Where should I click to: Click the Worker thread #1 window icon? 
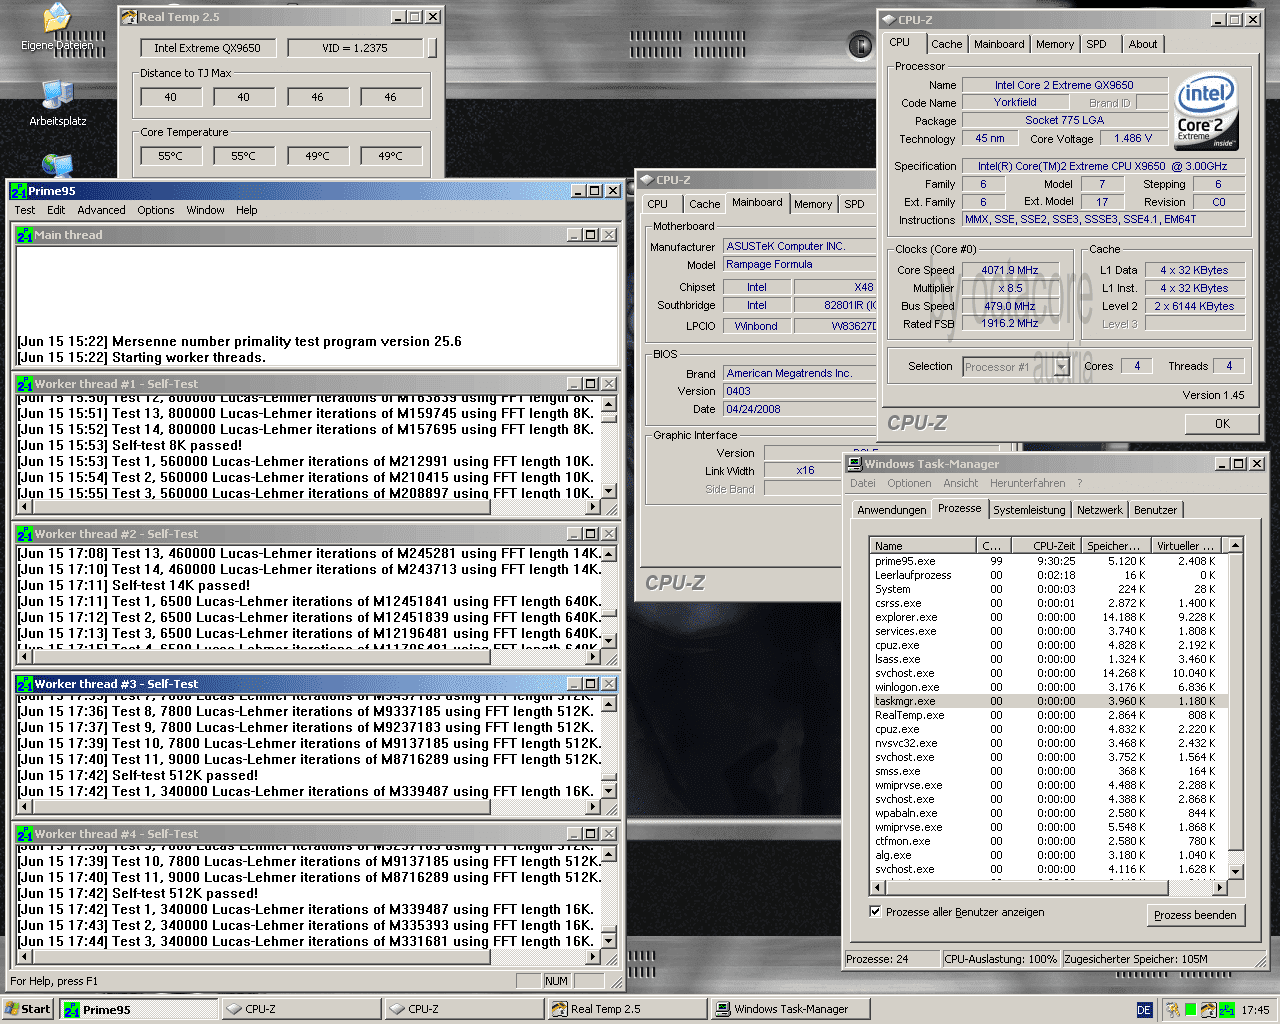pos(25,384)
